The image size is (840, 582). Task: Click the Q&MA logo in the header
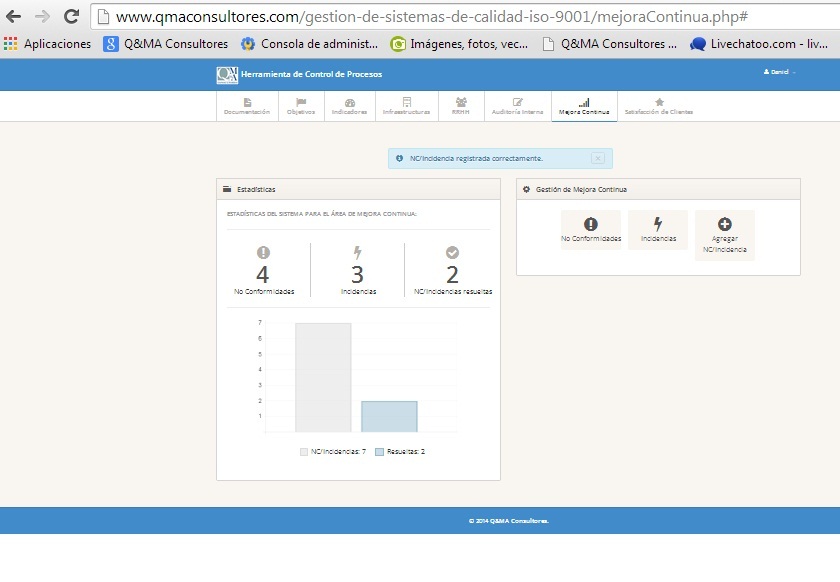click(227, 74)
